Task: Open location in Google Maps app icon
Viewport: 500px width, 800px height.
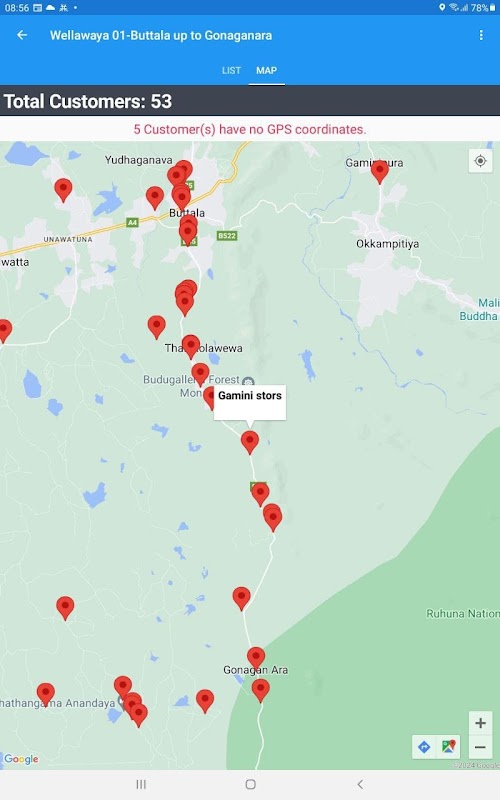Action: pyautogui.click(x=448, y=747)
